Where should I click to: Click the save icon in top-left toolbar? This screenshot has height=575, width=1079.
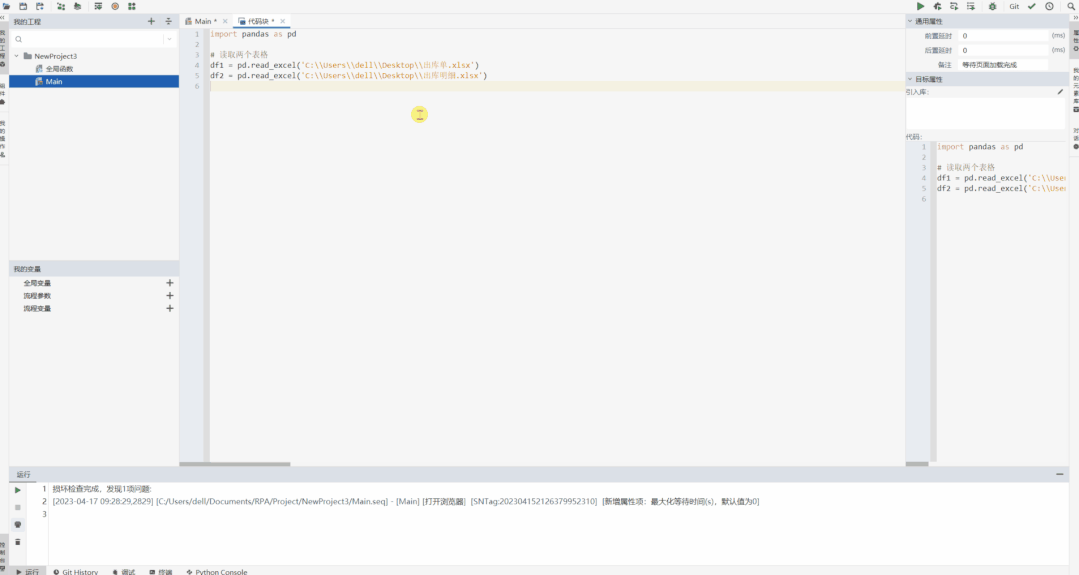pyautogui.click(x=23, y=6)
